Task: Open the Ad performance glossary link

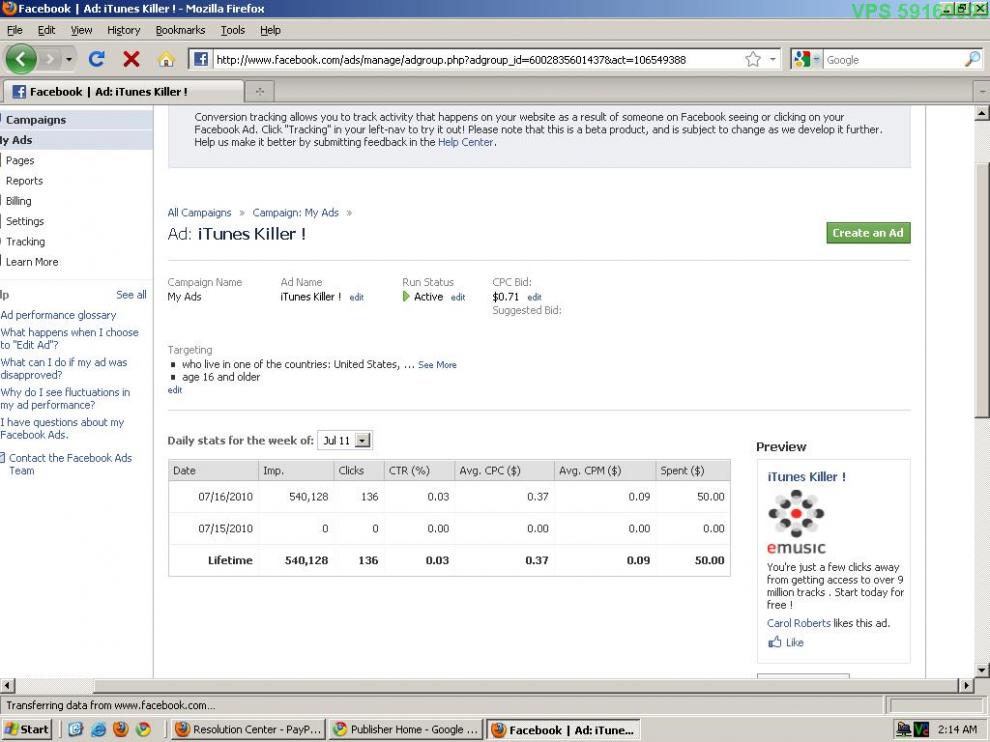Action: point(59,314)
